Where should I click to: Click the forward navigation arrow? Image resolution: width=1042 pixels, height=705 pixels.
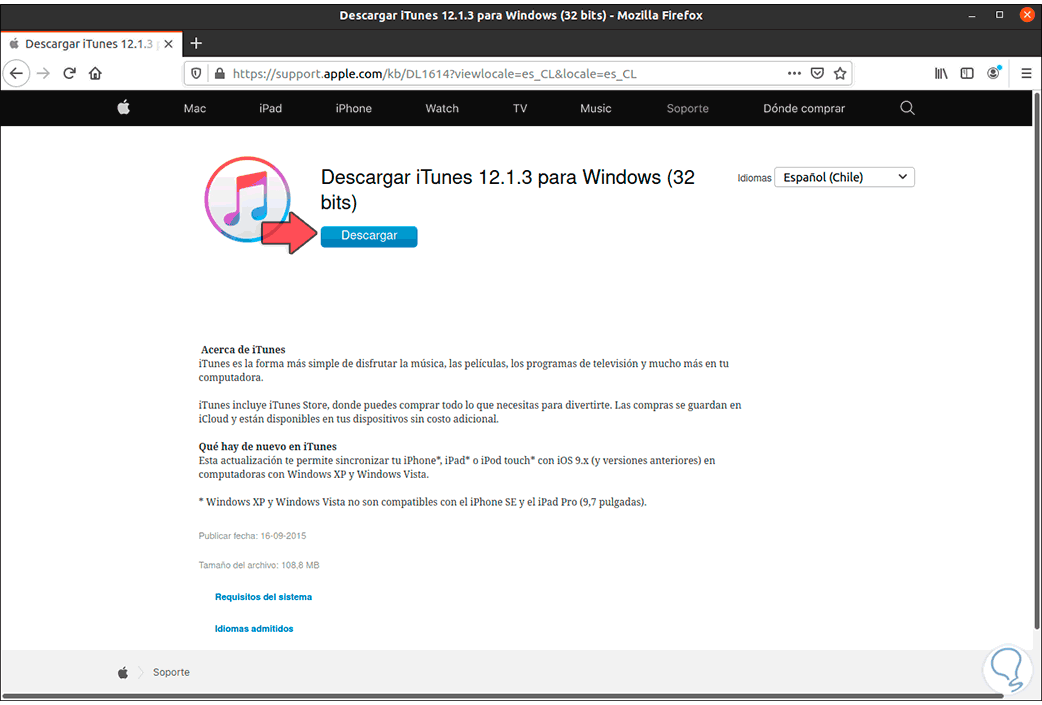43,74
